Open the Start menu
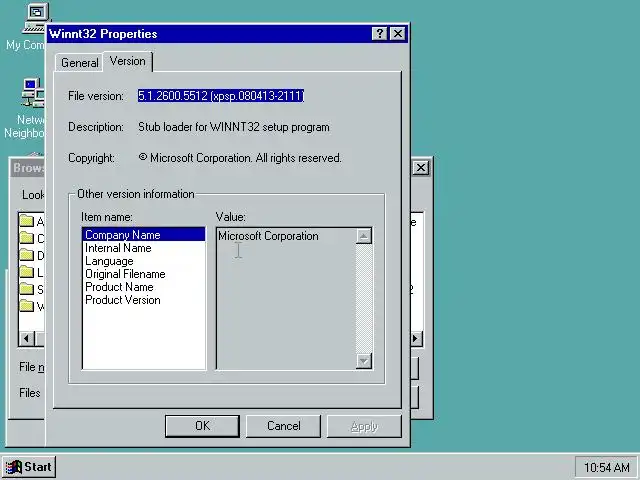 (x=29, y=467)
